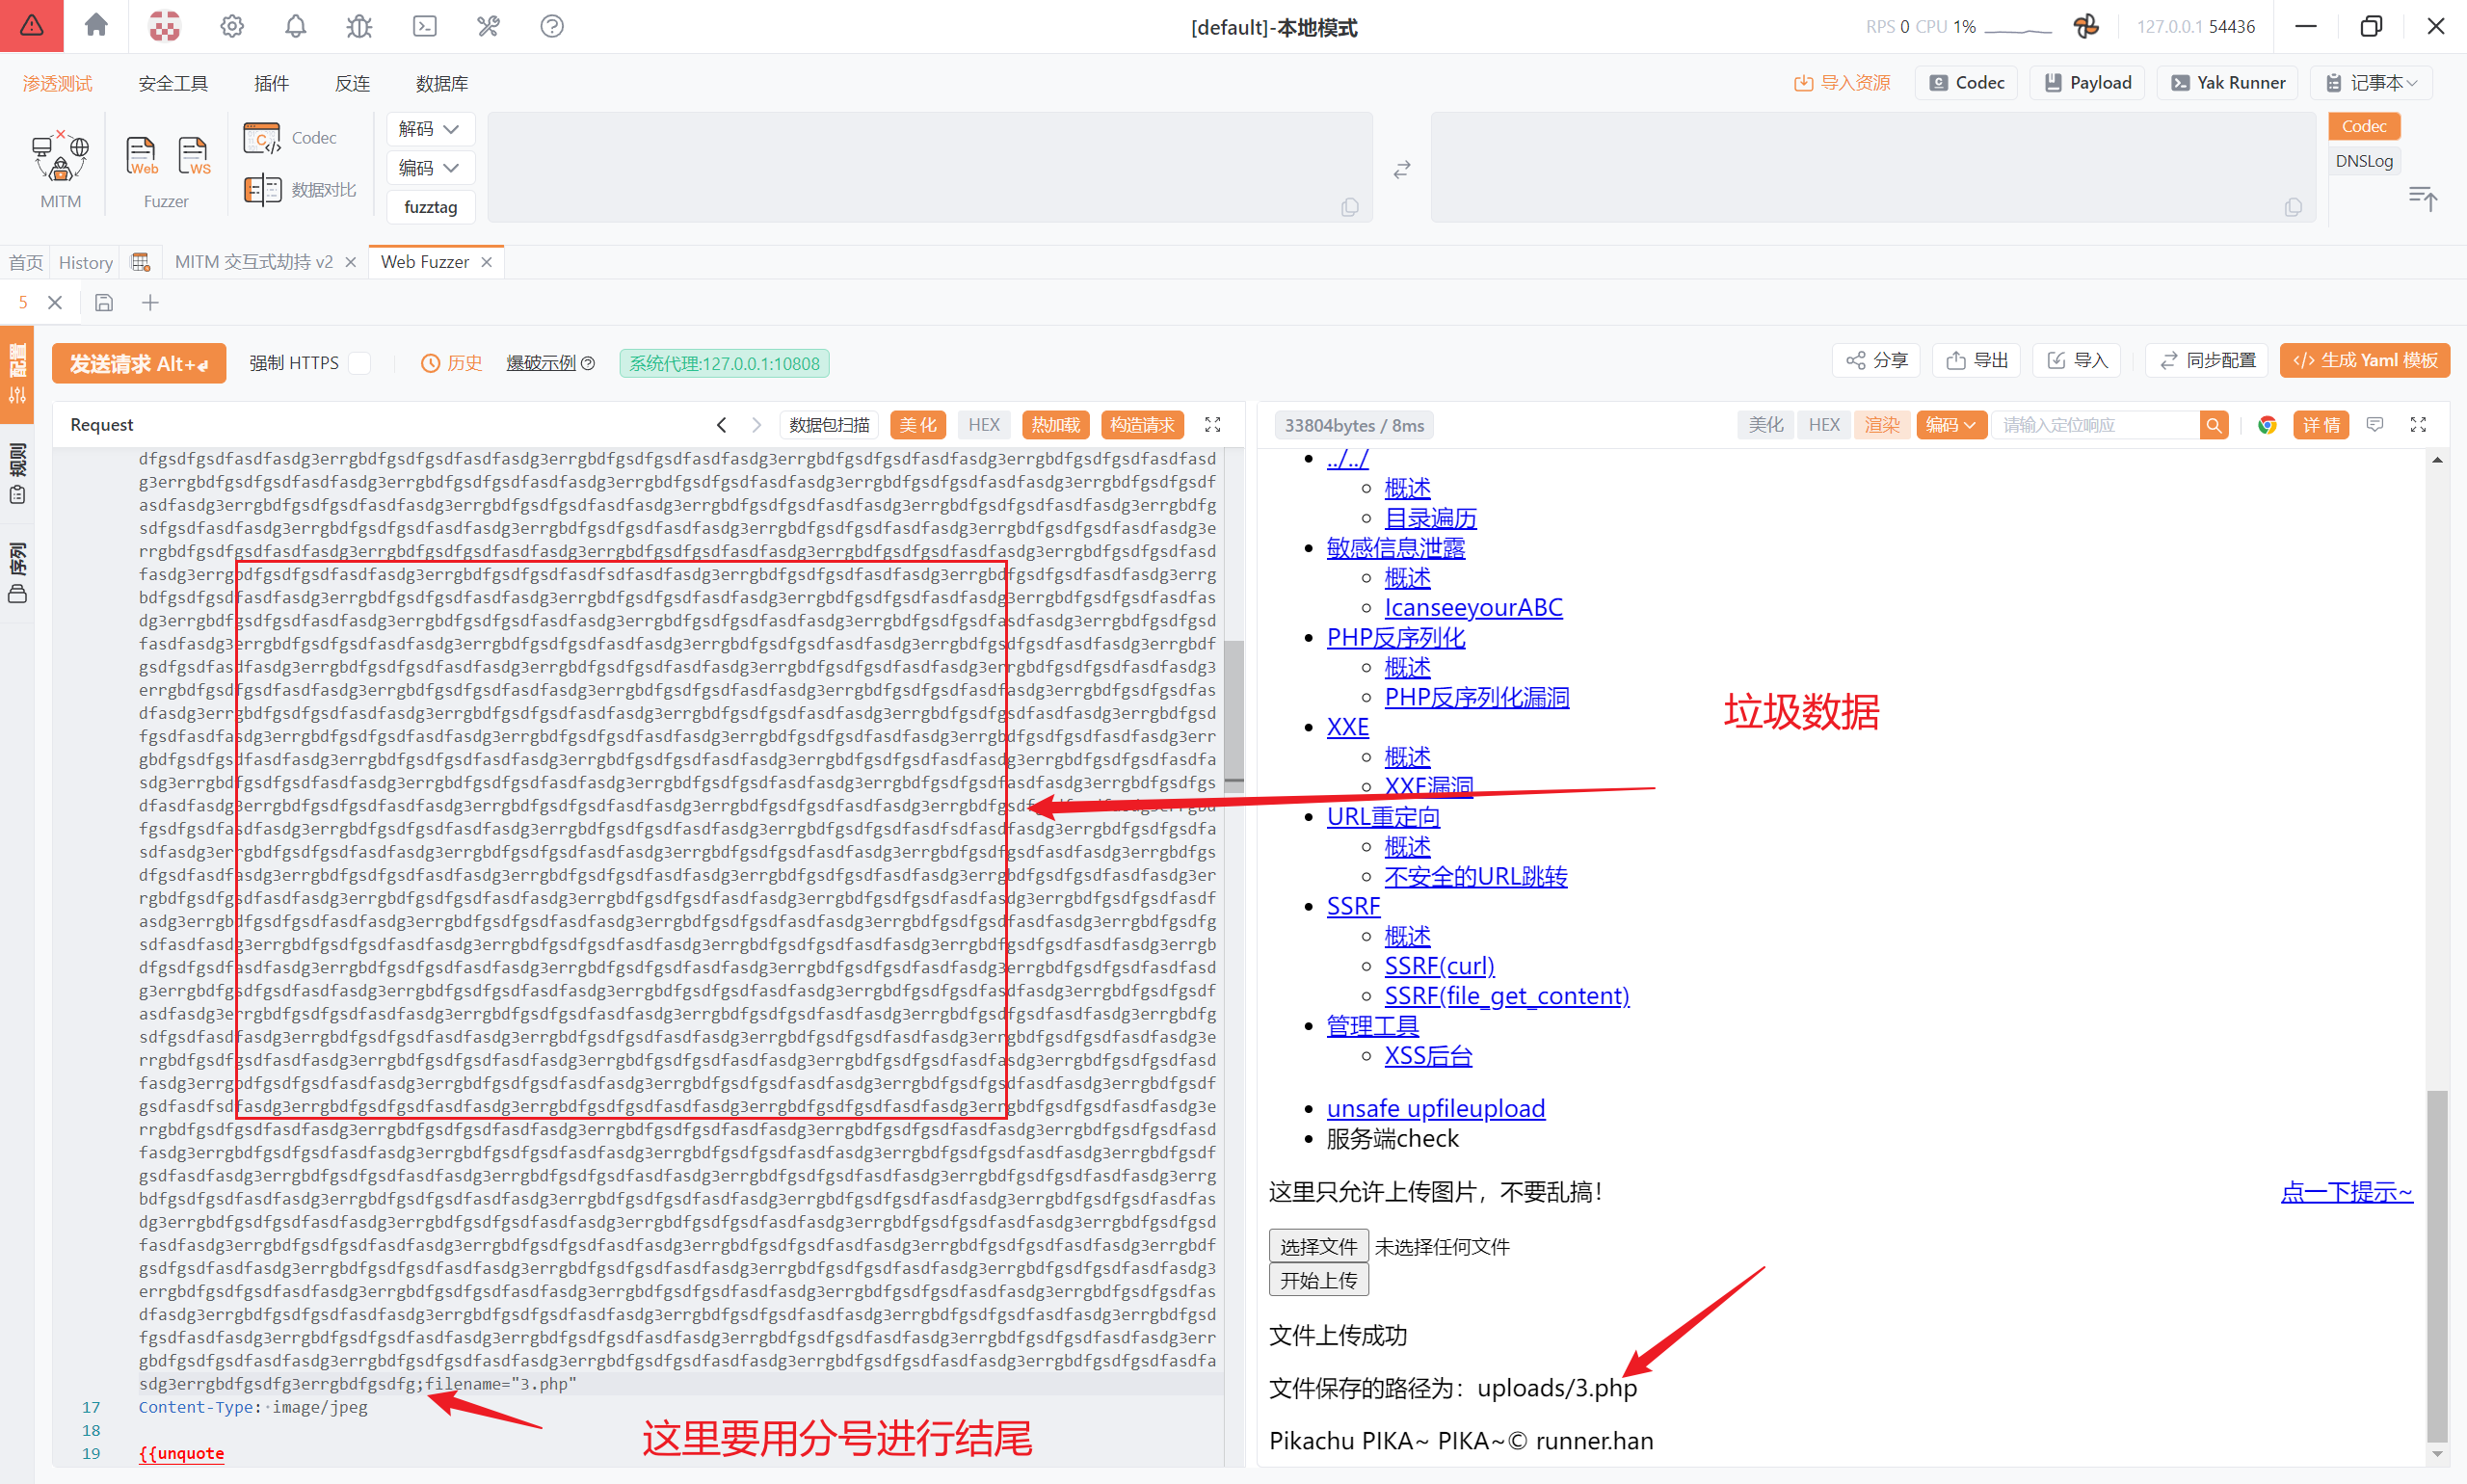Click the 请输入定位响应 search field
Image resolution: width=2467 pixels, height=1484 pixels.
(x=2095, y=425)
